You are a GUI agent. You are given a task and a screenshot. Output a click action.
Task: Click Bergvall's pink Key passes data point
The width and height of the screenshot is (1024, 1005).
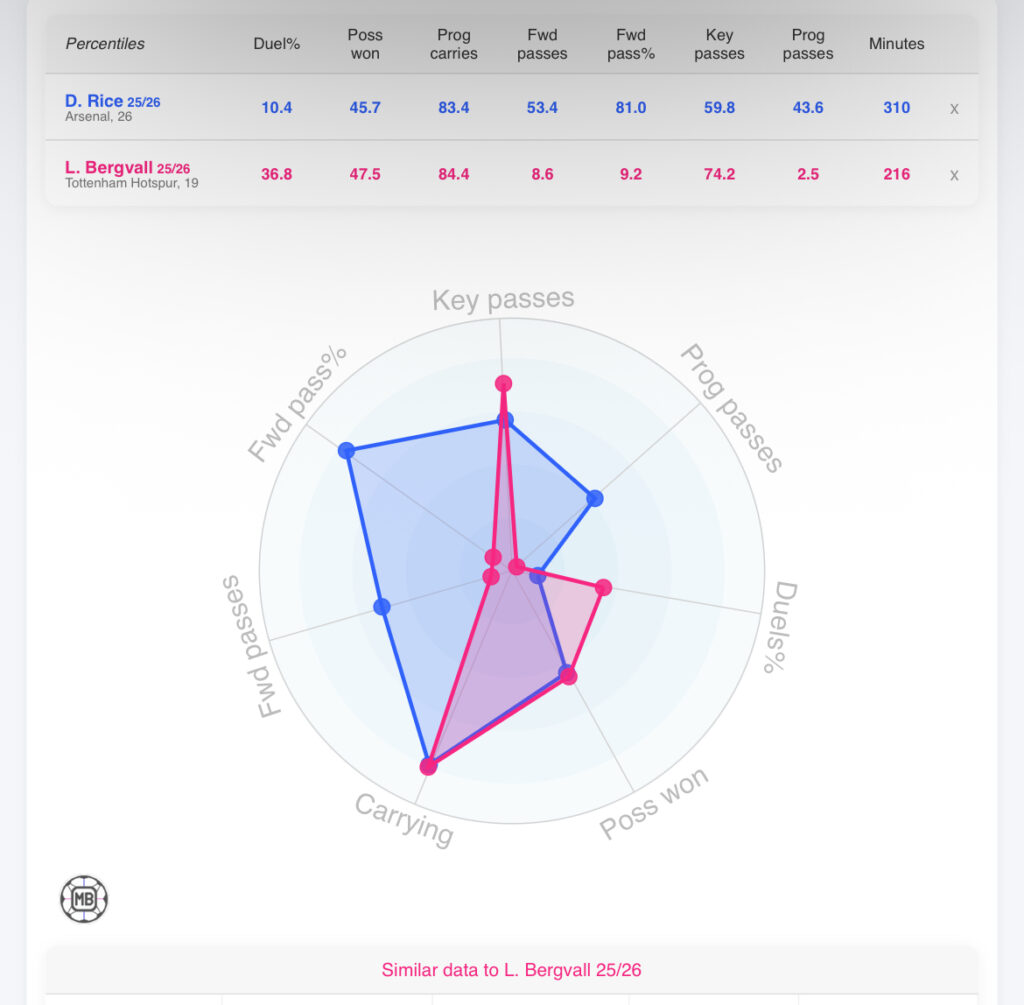tap(503, 383)
